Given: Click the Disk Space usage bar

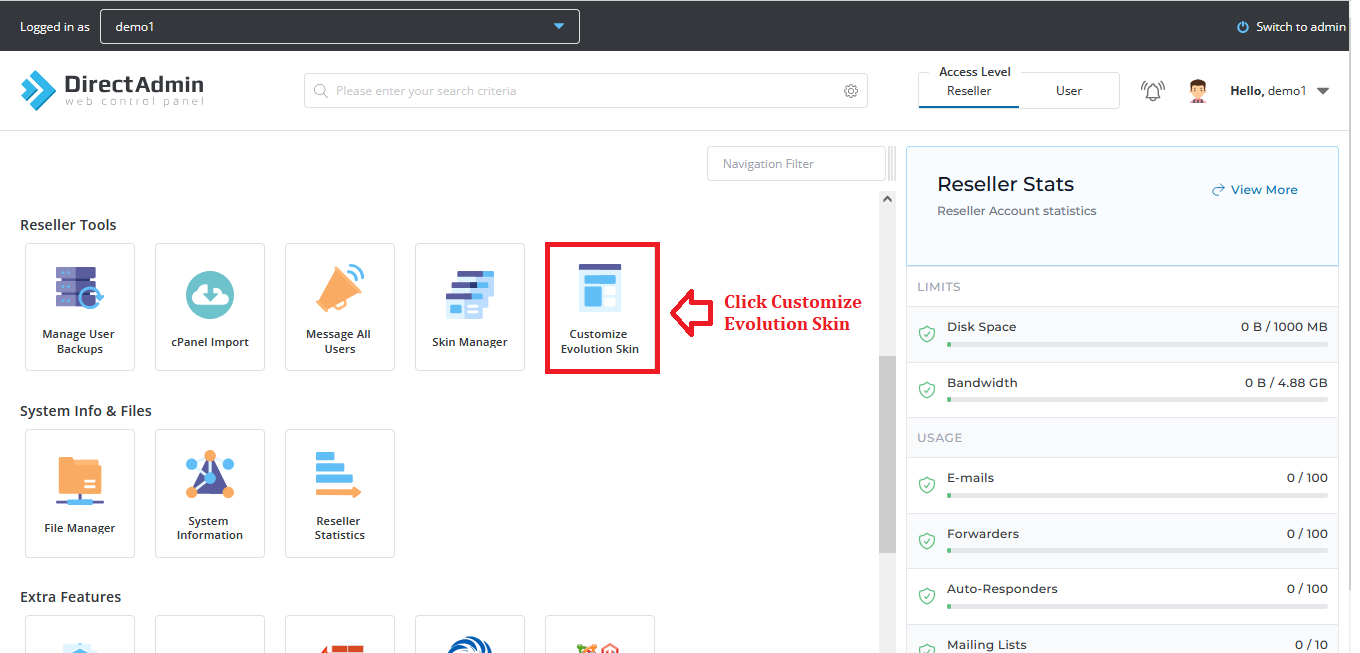Looking at the screenshot, I should tap(1137, 344).
